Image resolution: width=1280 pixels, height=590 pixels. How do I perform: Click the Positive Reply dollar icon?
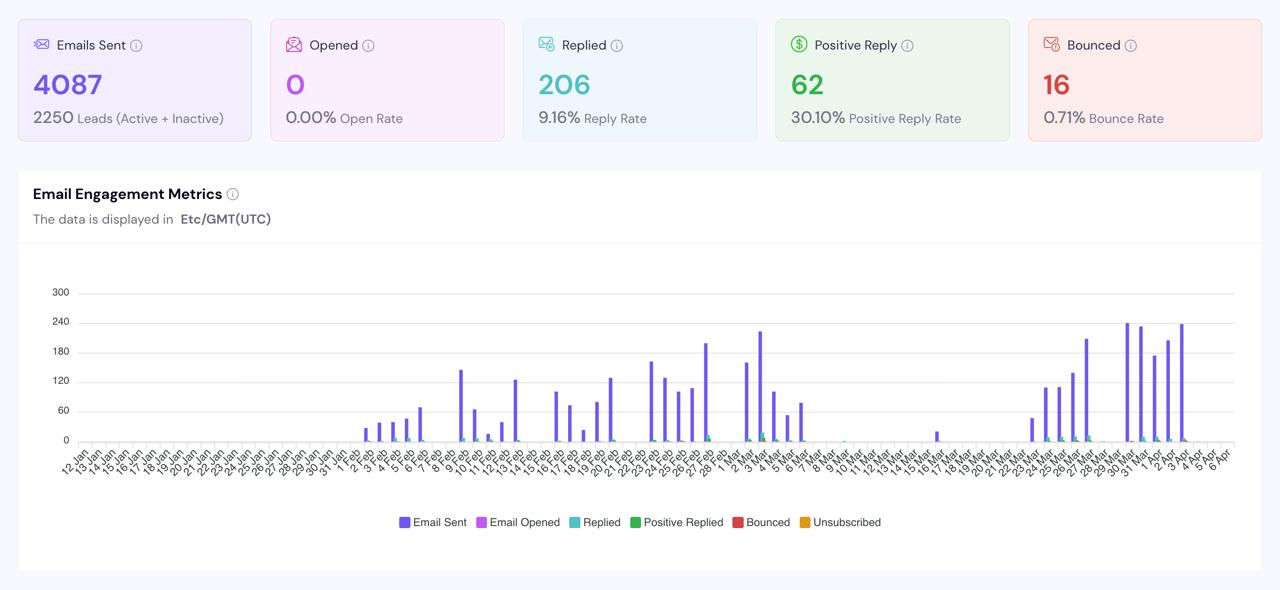click(799, 45)
